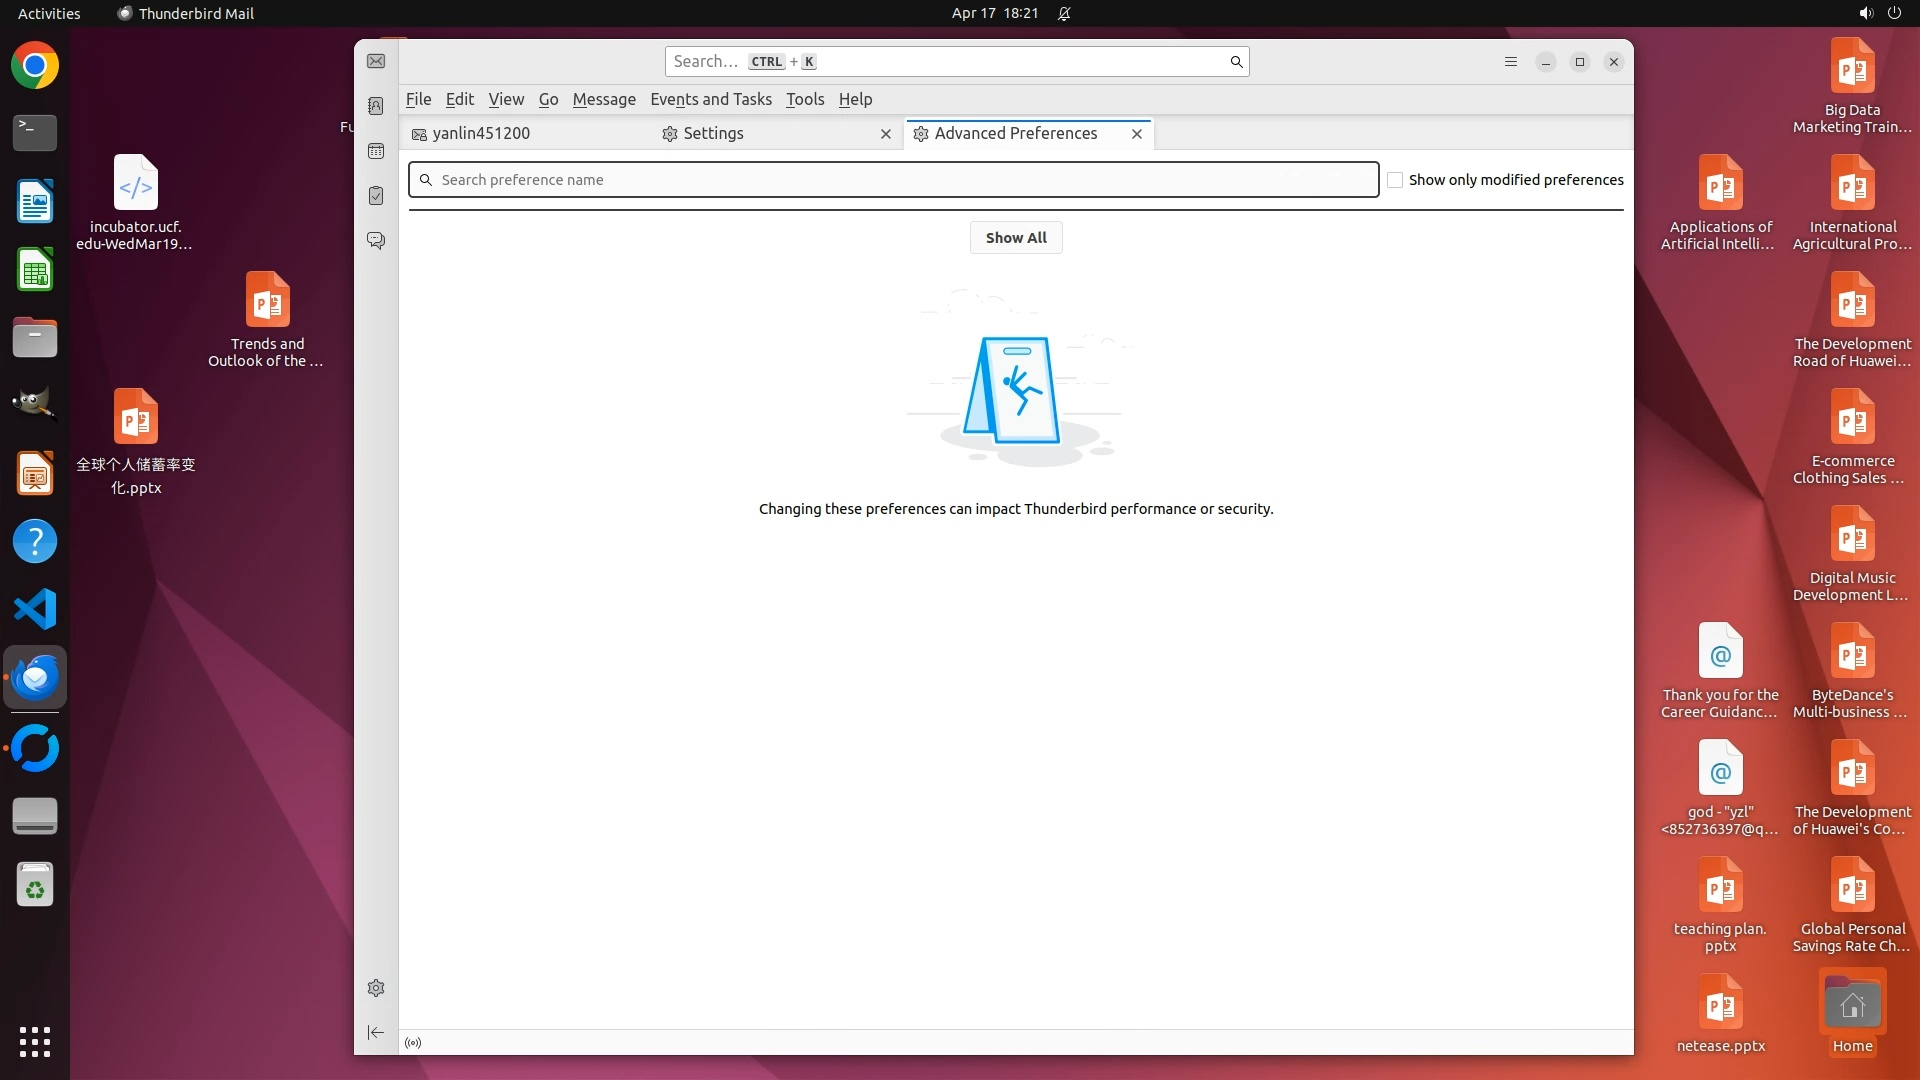Open the Tools menu
1920x1080 pixels.
804,99
